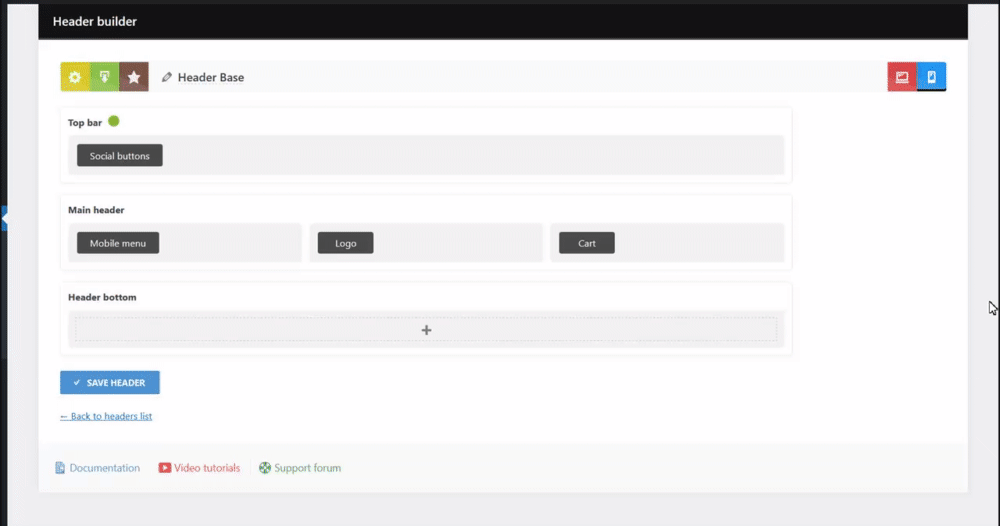Click the Top bar label

coord(85,122)
